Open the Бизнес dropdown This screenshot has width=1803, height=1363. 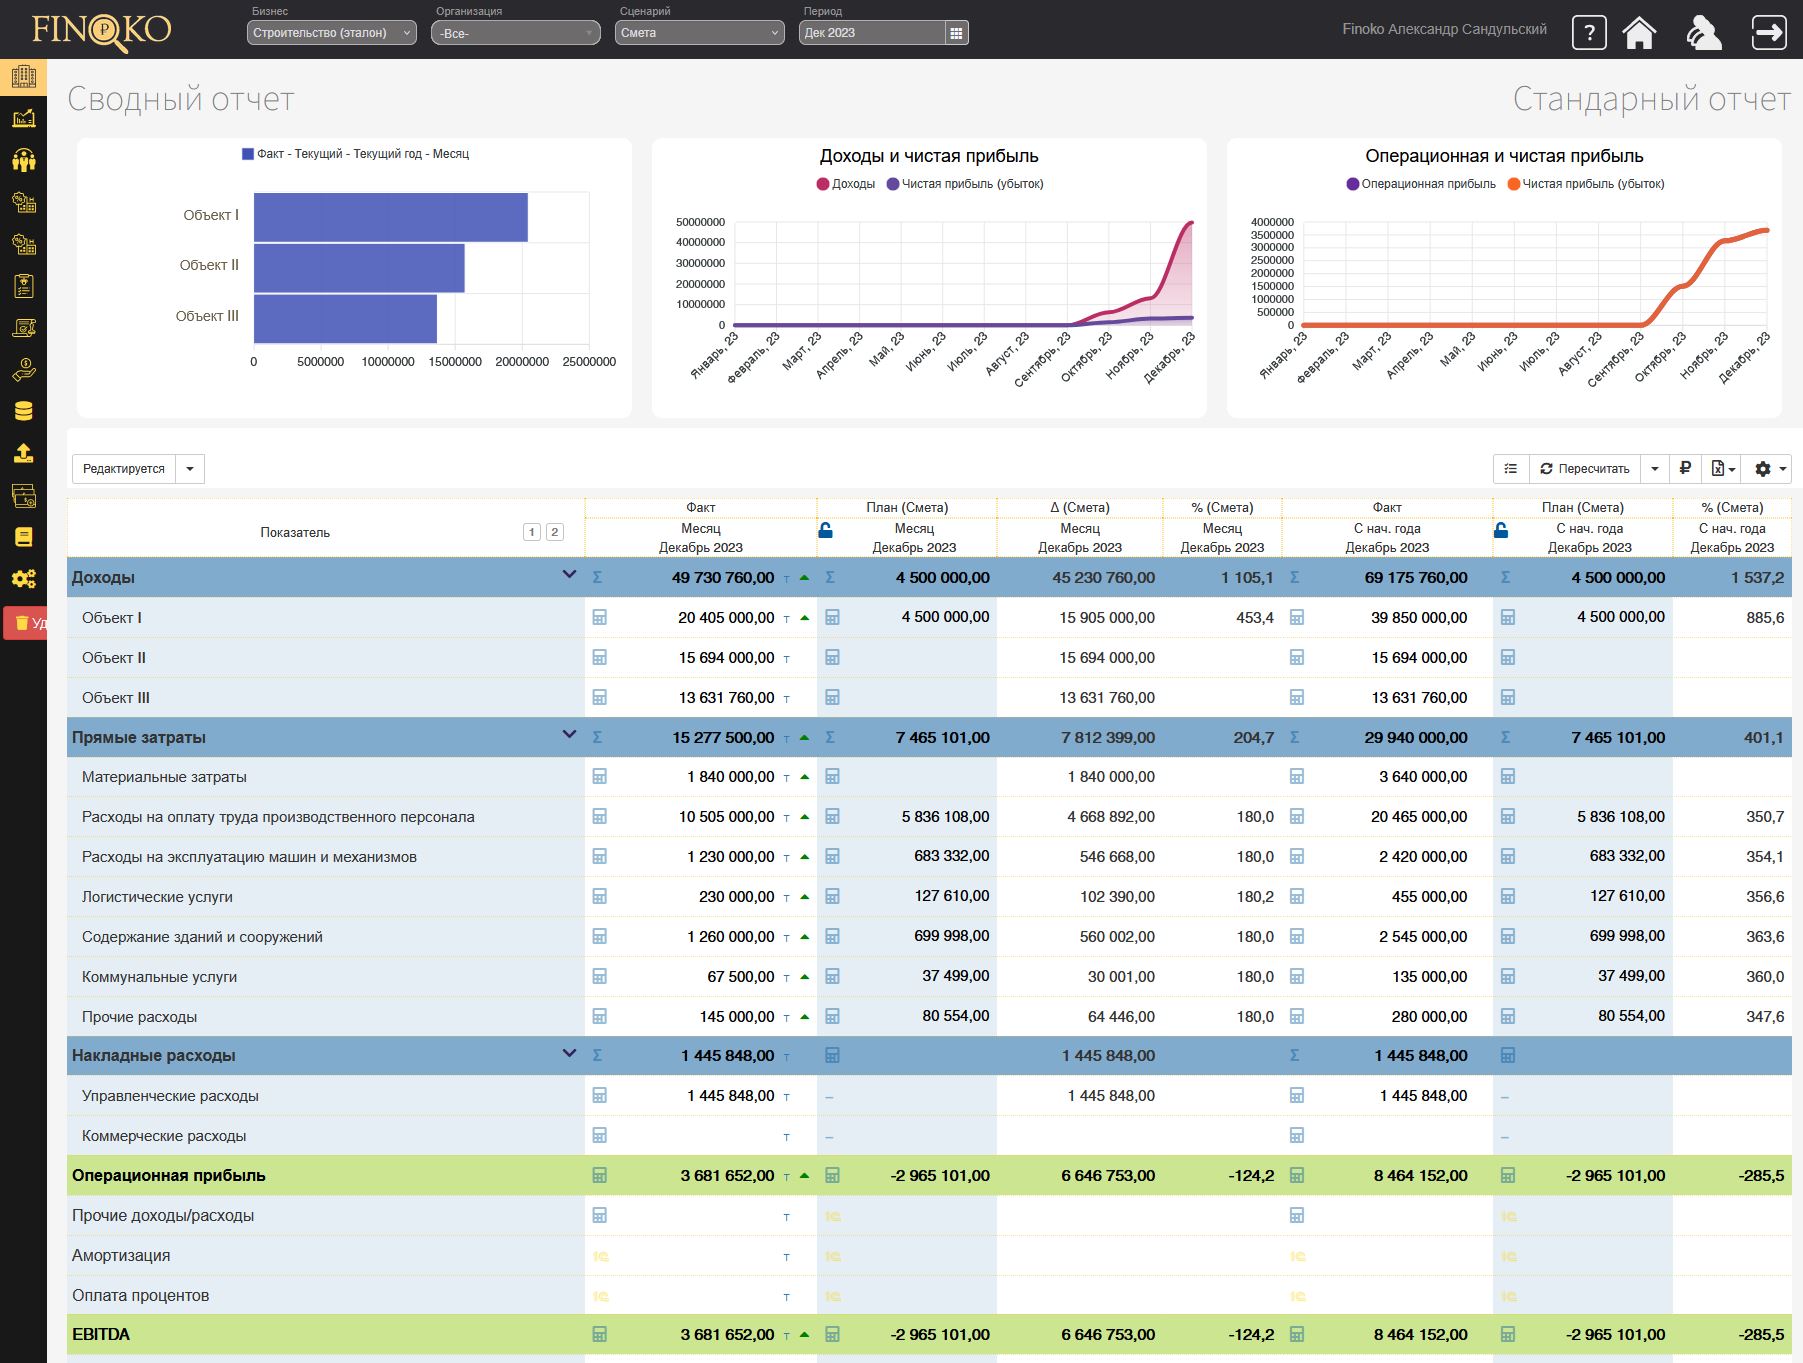[331, 33]
